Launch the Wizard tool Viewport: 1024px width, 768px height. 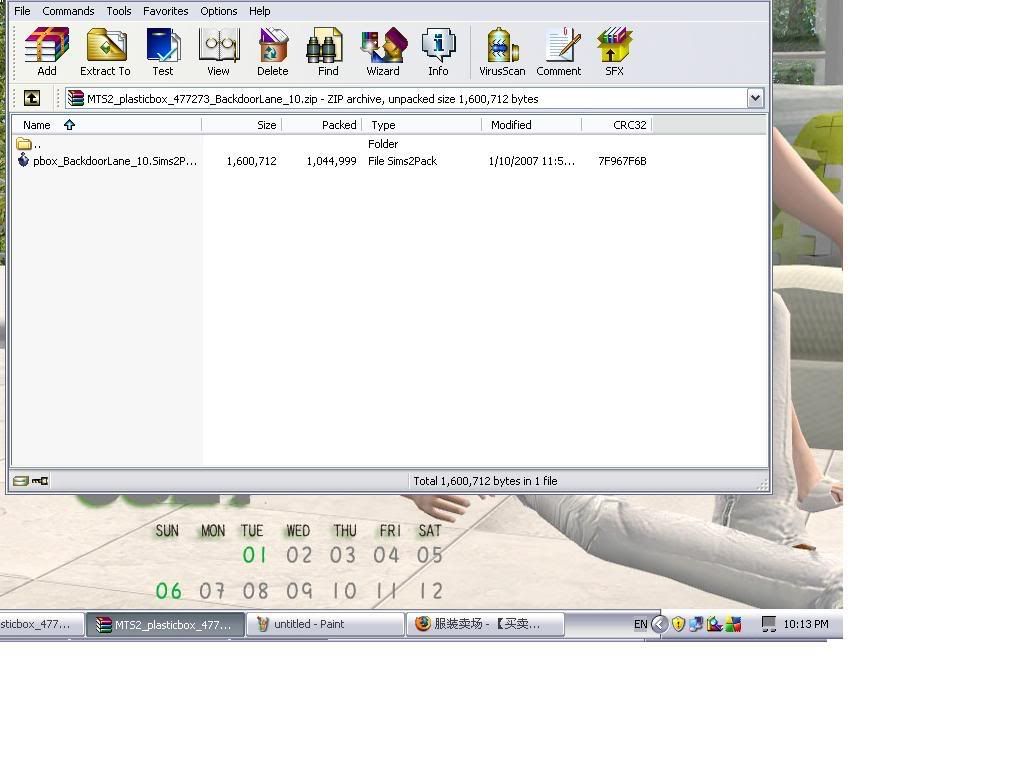[383, 52]
